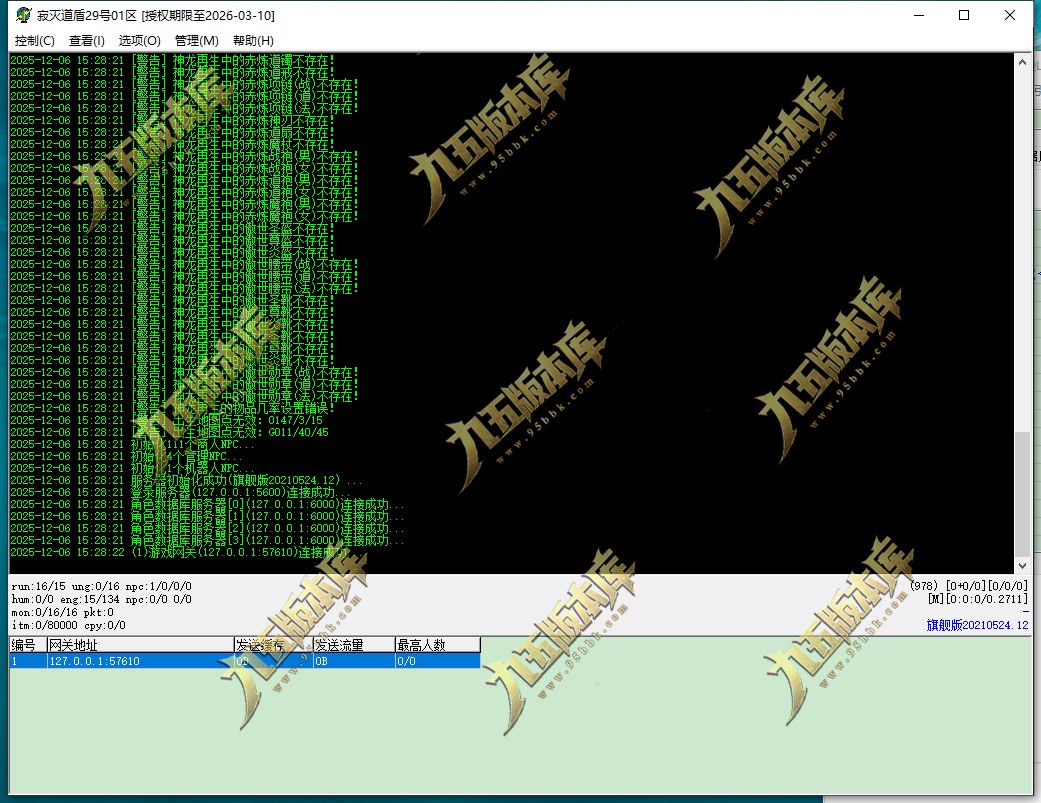Click the 旗舰版20210524.12 version label
This screenshot has width=1041, height=803.
point(977,625)
